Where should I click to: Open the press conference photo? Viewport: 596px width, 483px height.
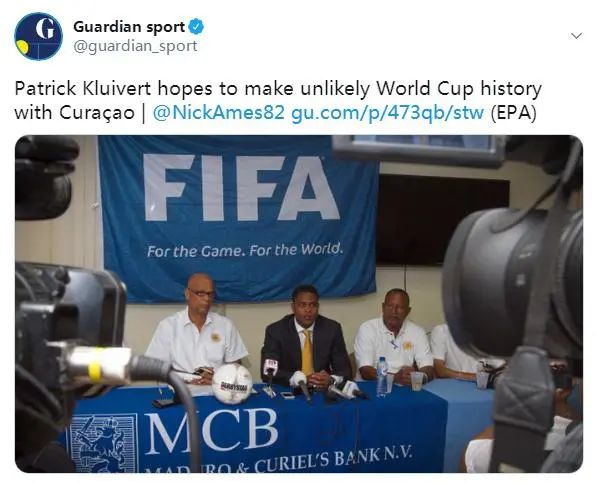[299, 304]
